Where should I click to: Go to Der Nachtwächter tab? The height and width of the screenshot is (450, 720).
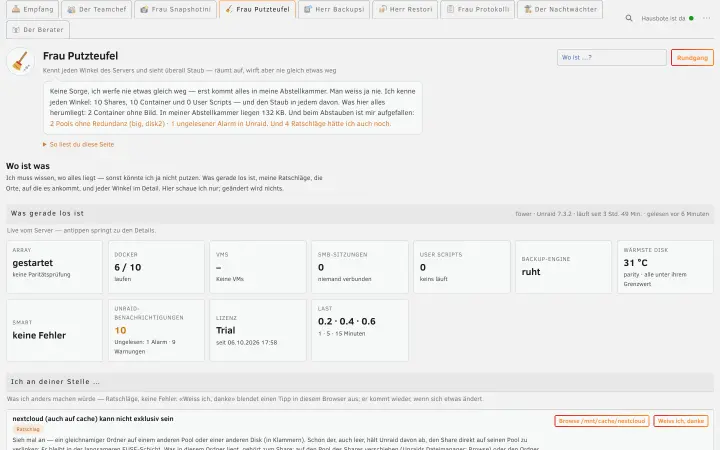[x=560, y=9]
